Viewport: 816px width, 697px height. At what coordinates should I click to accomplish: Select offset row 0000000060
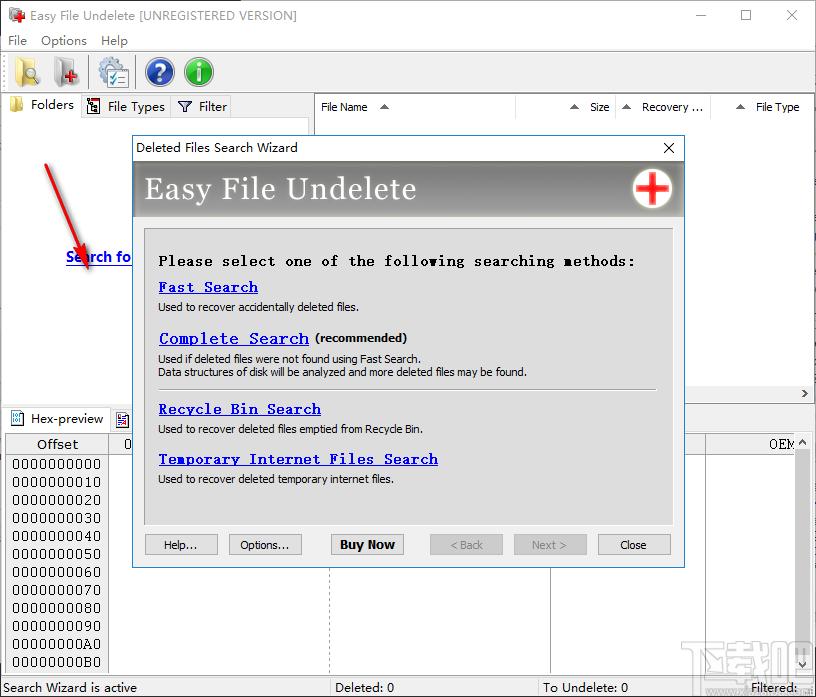coord(57,572)
